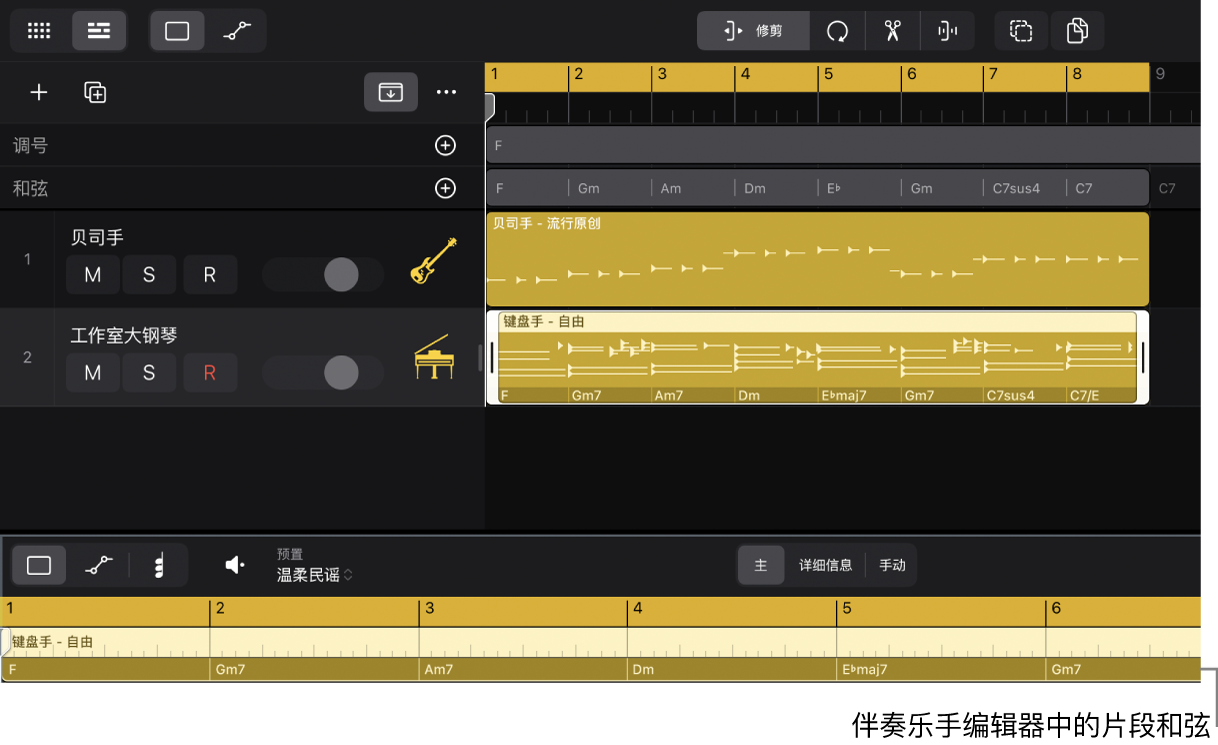Add a chord on 和弦 row

445,188
